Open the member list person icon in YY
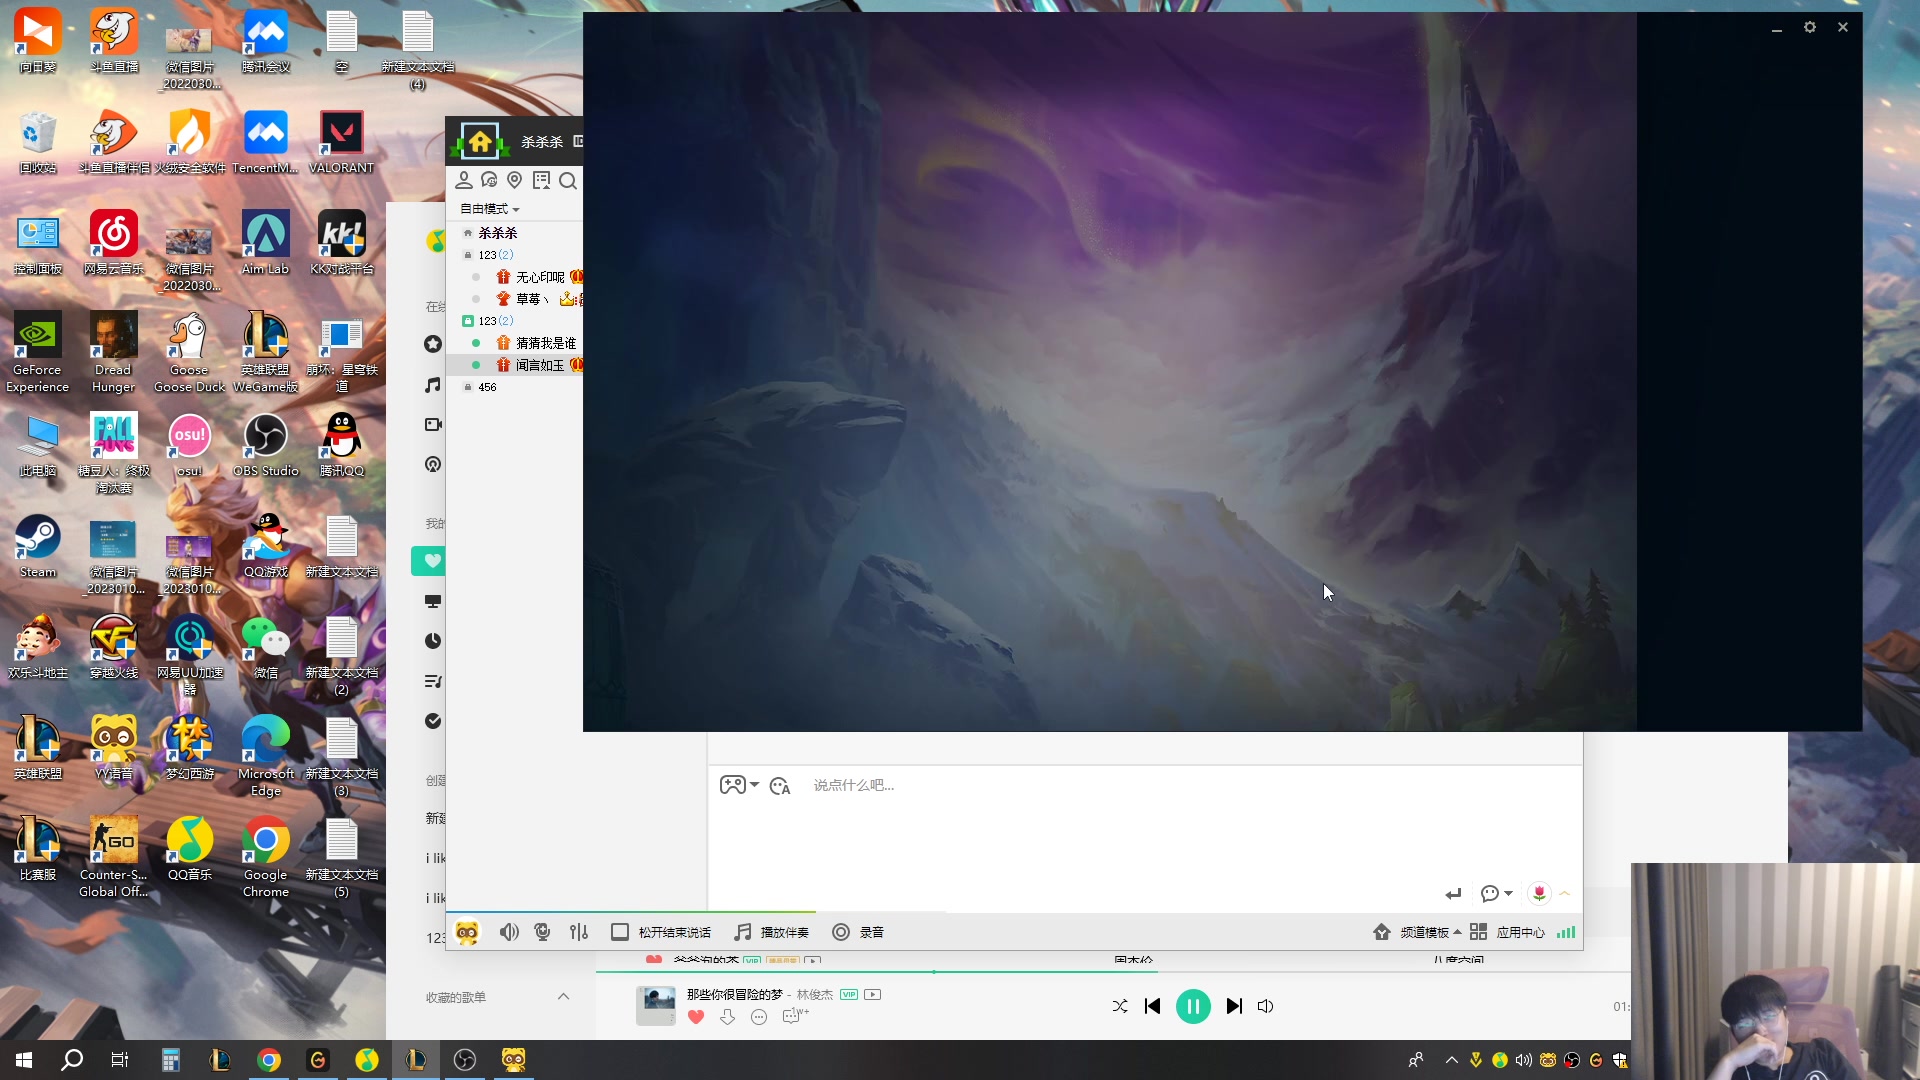 (x=464, y=180)
